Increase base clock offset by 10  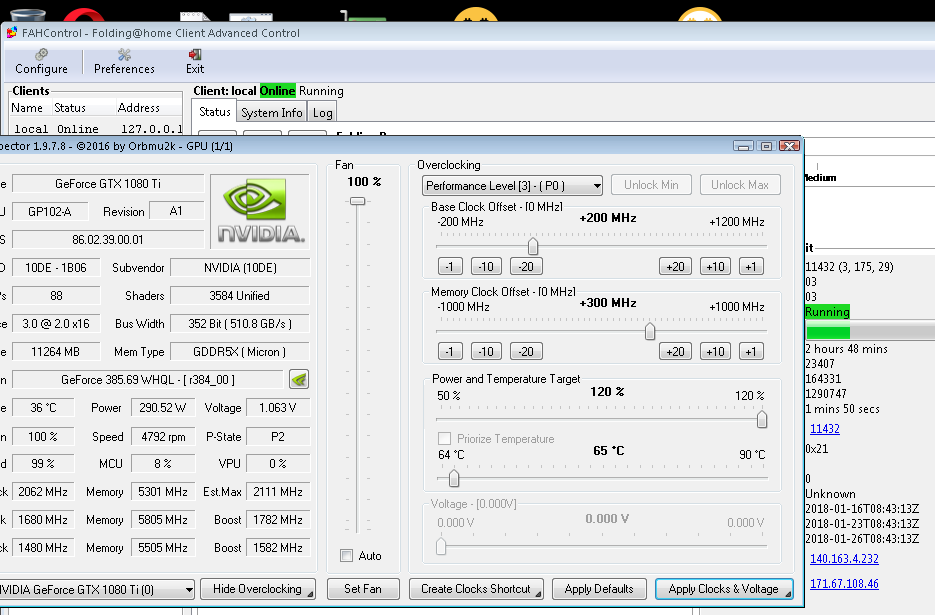pos(715,267)
